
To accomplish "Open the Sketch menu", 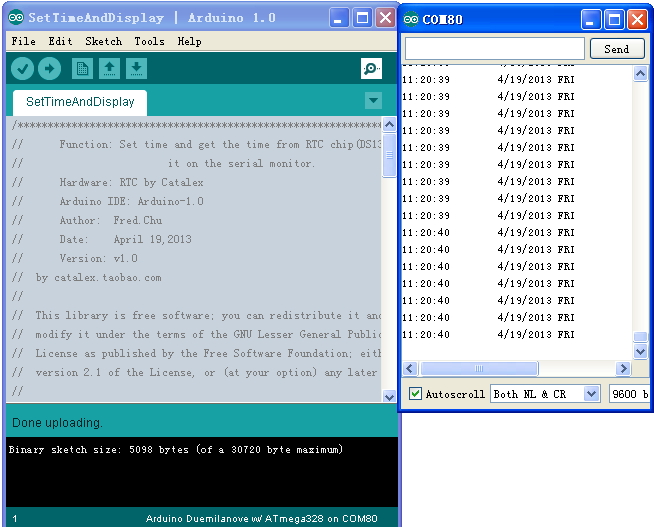I will click(x=103, y=41).
